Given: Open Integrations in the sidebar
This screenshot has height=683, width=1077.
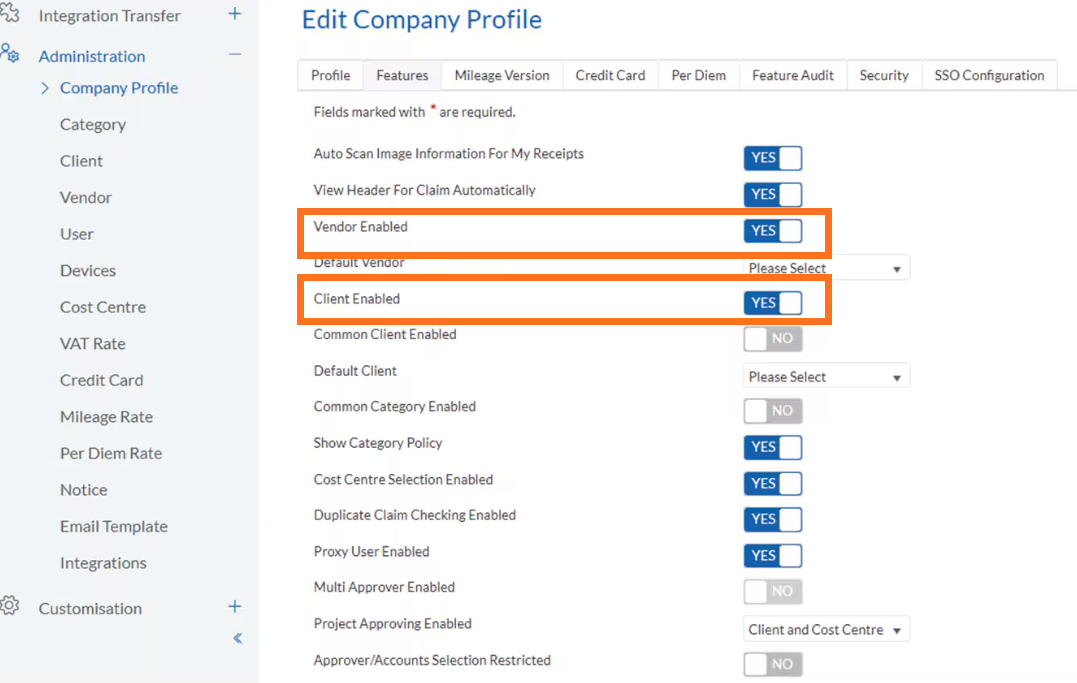Looking at the screenshot, I should (x=103, y=563).
